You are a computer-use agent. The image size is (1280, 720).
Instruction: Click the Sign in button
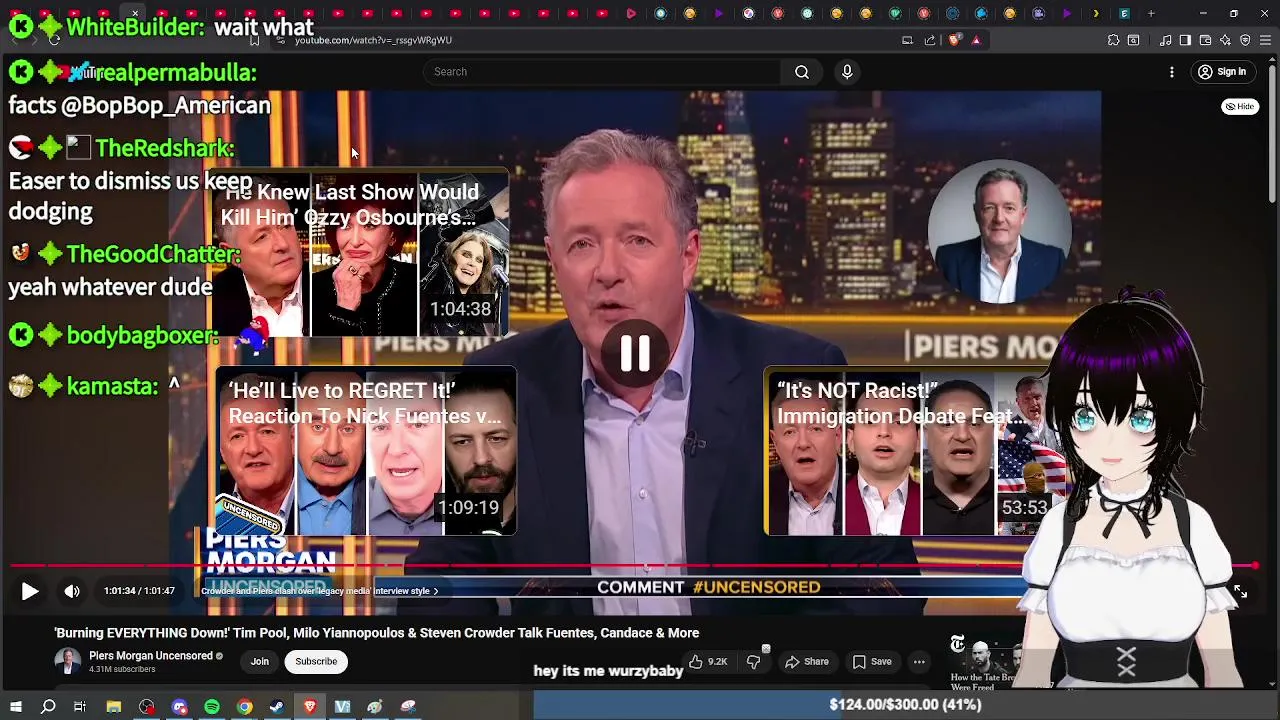click(1222, 72)
